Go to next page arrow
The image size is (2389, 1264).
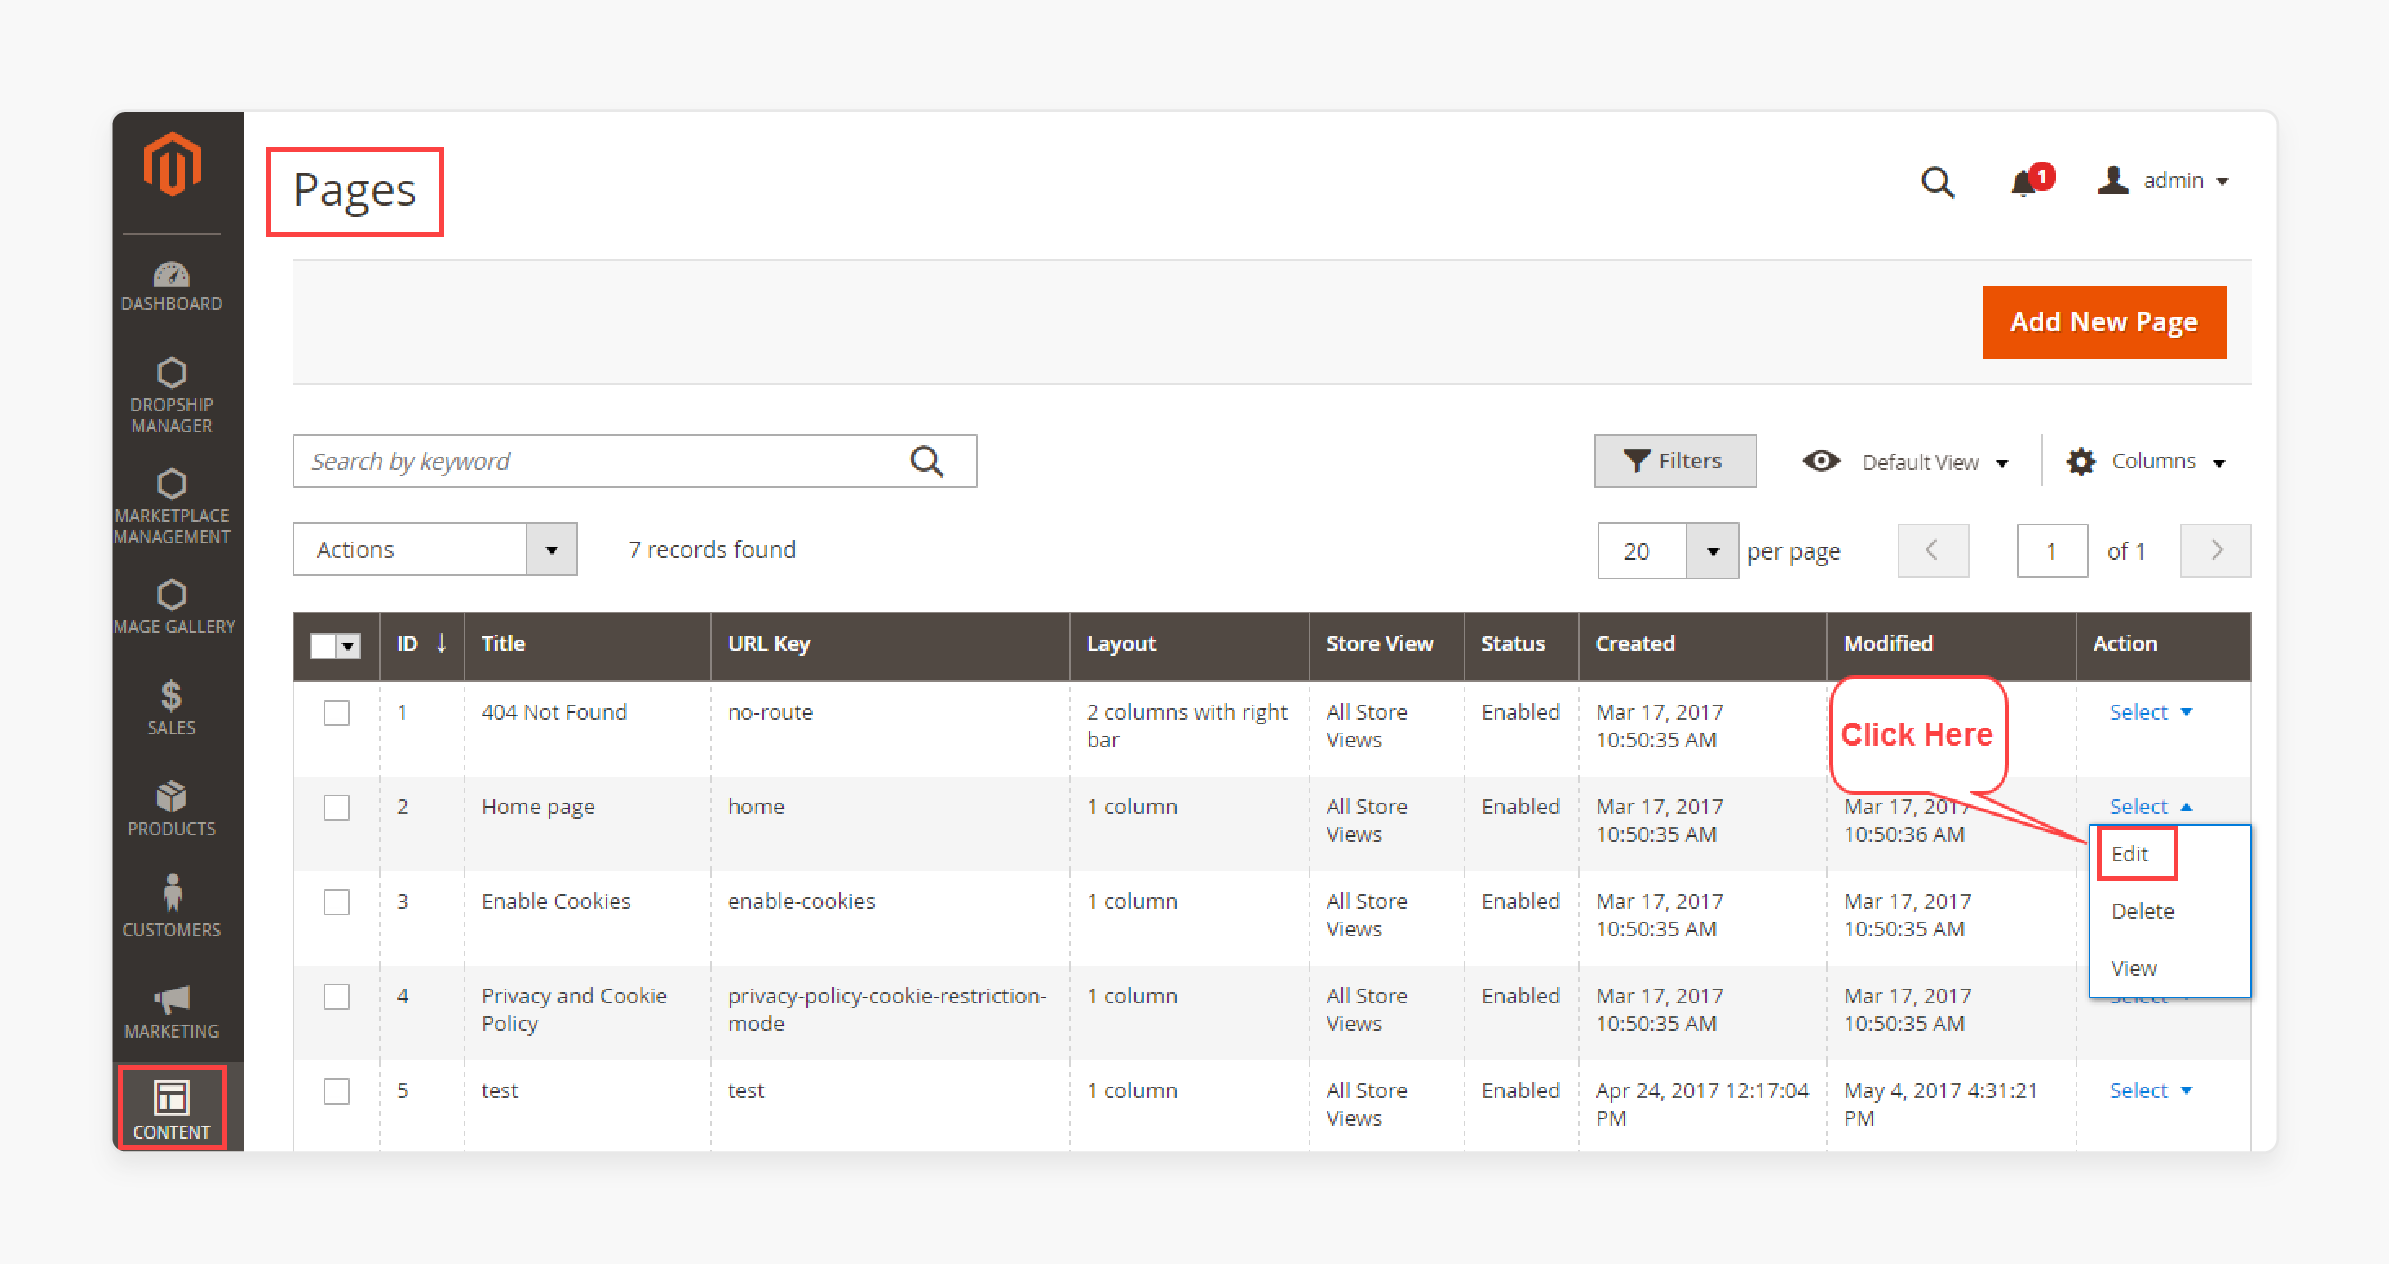click(x=2216, y=550)
